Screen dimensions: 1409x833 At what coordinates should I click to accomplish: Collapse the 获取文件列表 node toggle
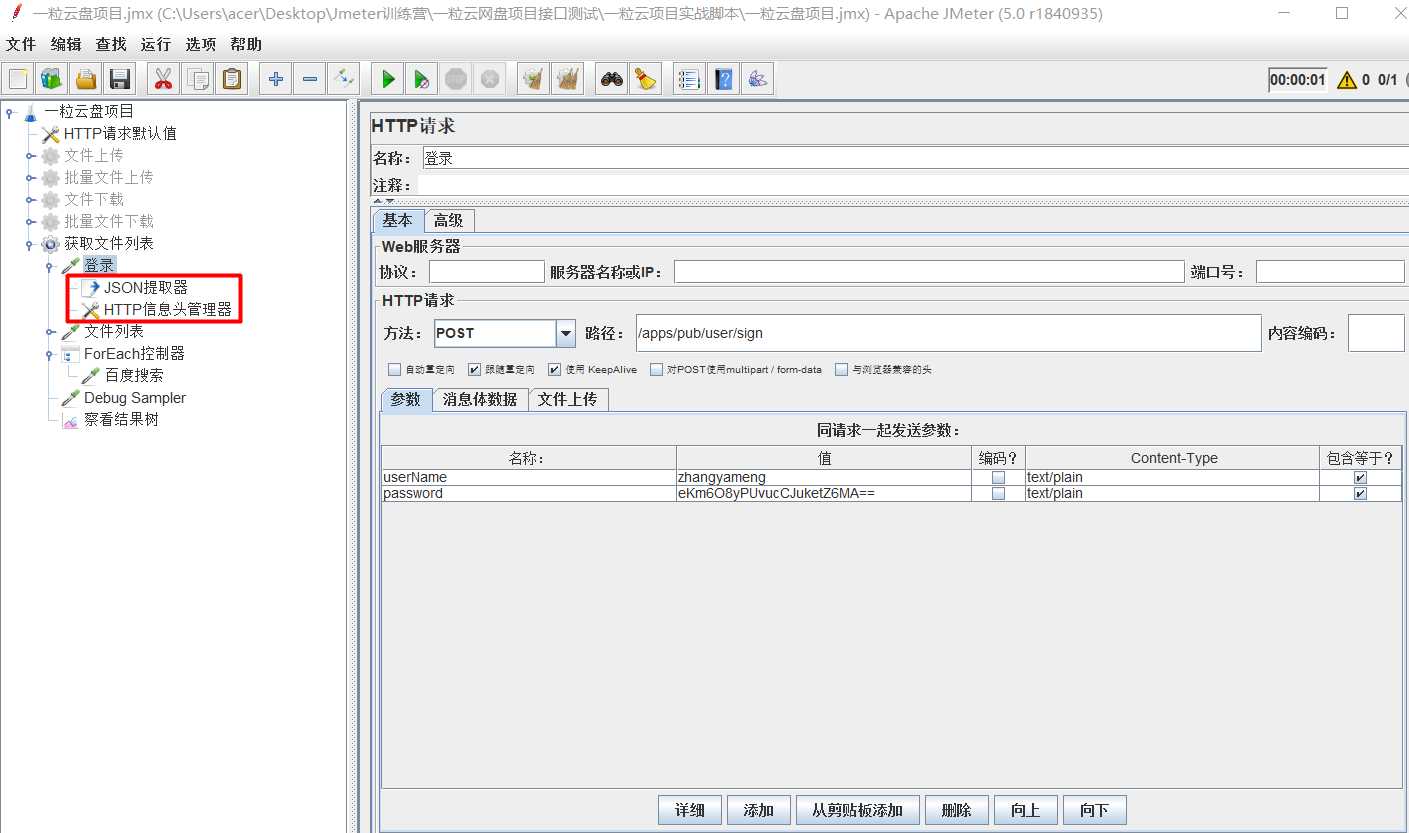pos(31,244)
